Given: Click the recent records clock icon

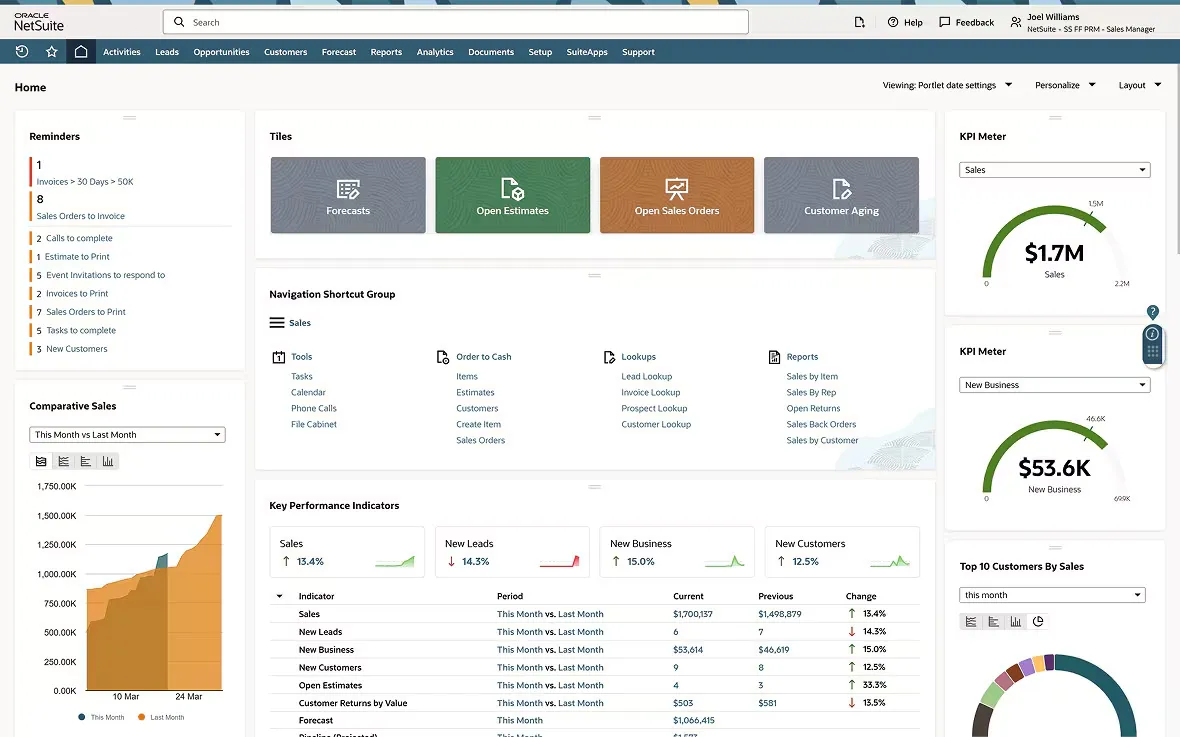Looking at the screenshot, I should tap(21, 51).
